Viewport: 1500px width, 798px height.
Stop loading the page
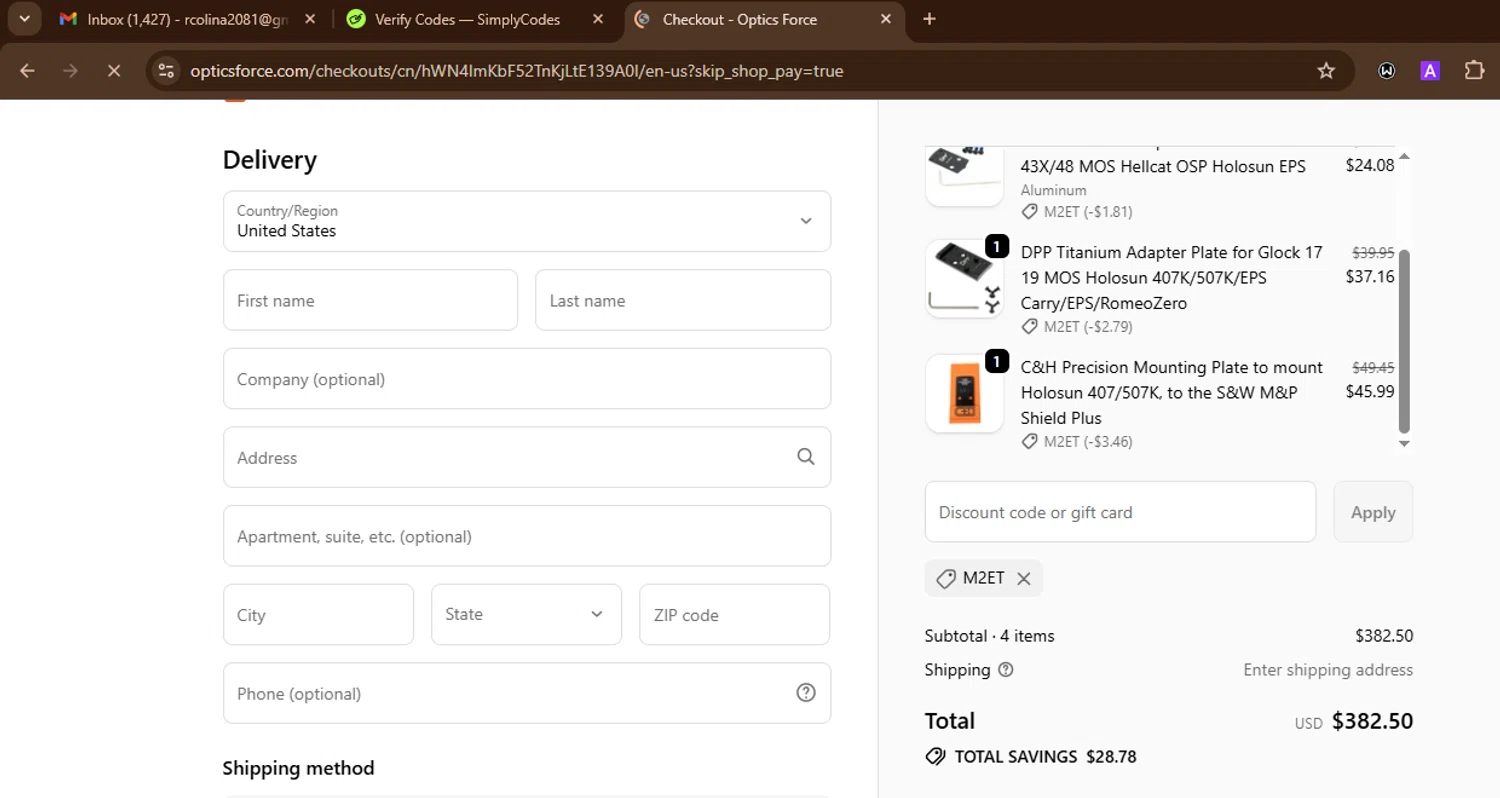click(113, 71)
